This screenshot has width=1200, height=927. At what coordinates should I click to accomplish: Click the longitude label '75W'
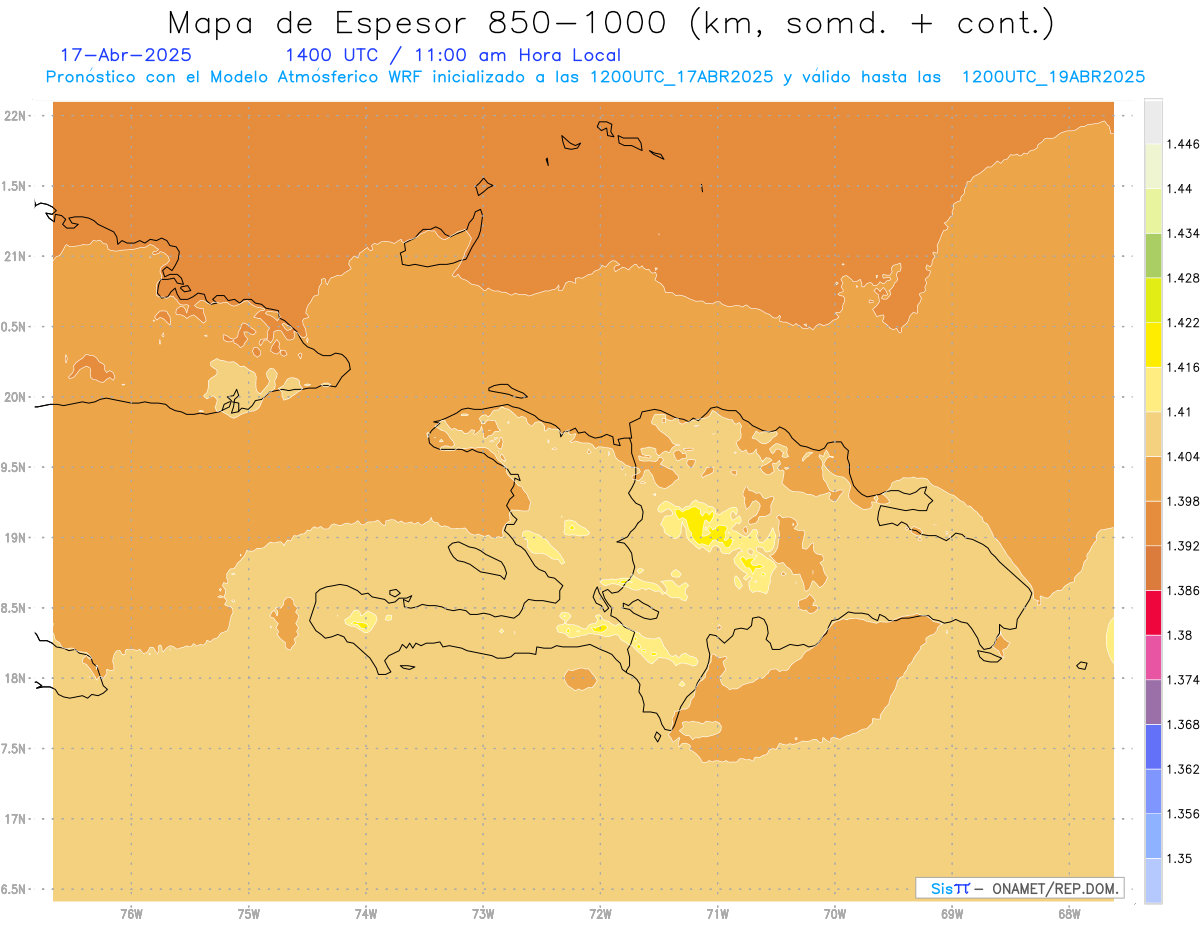[x=249, y=915]
